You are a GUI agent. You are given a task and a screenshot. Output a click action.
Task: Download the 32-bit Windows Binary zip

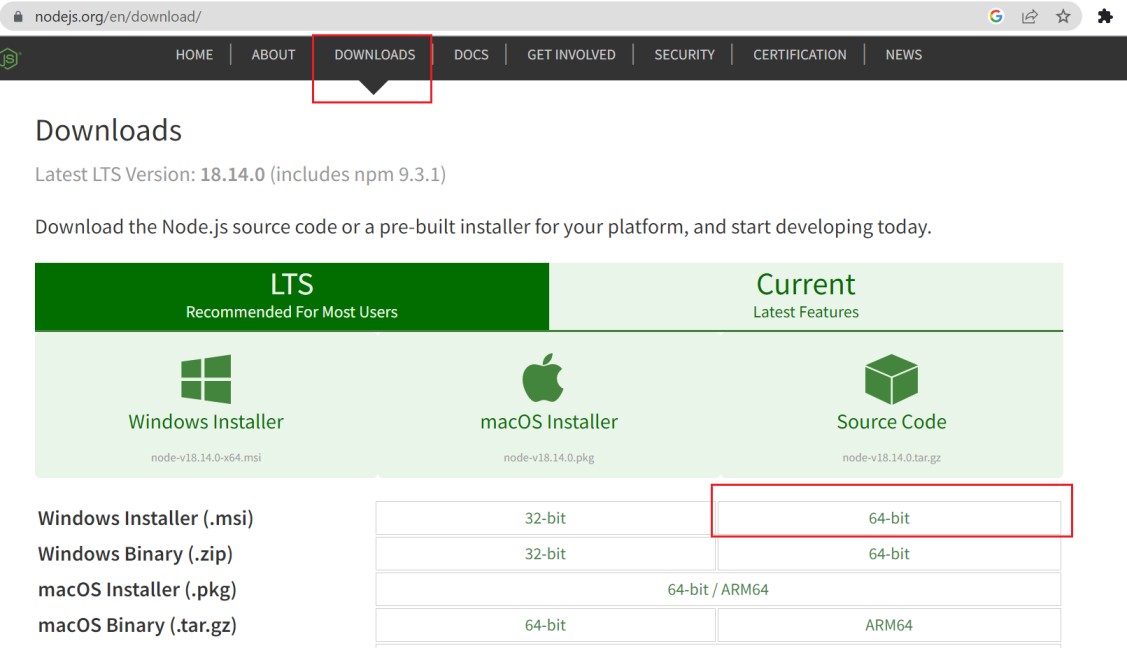[545, 553]
